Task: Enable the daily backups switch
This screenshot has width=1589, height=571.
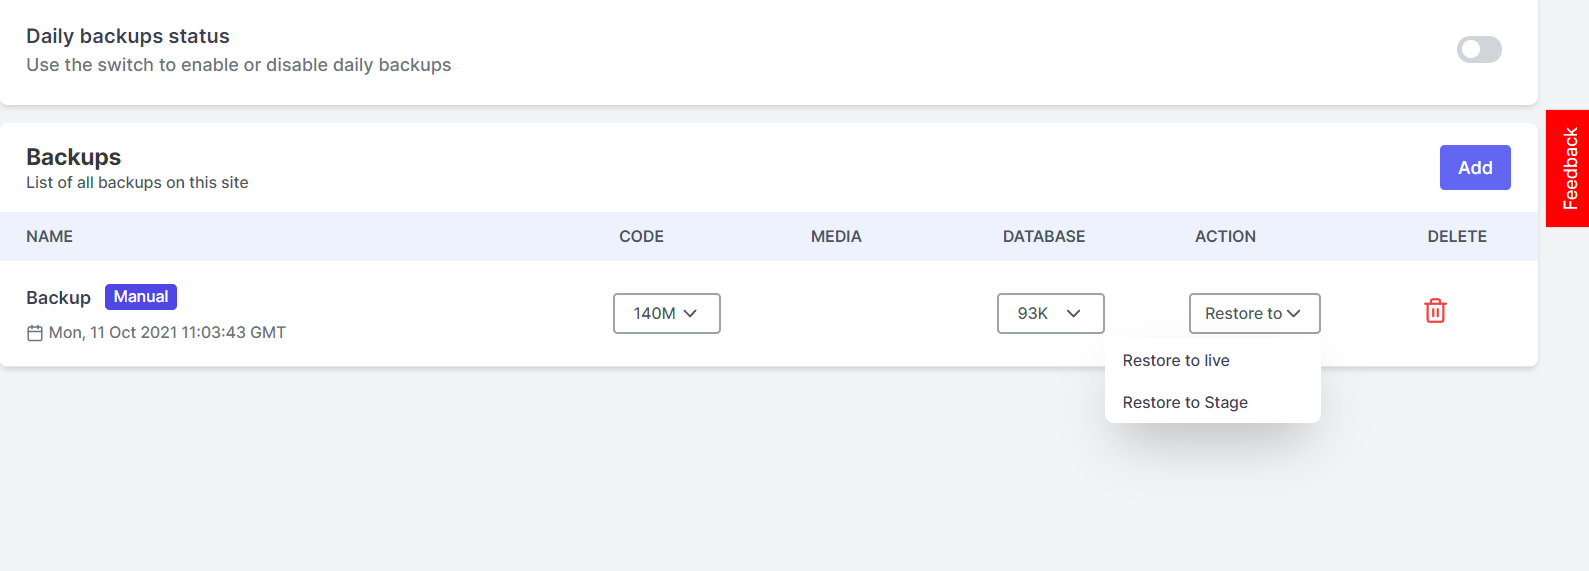Action: (x=1479, y=49)
